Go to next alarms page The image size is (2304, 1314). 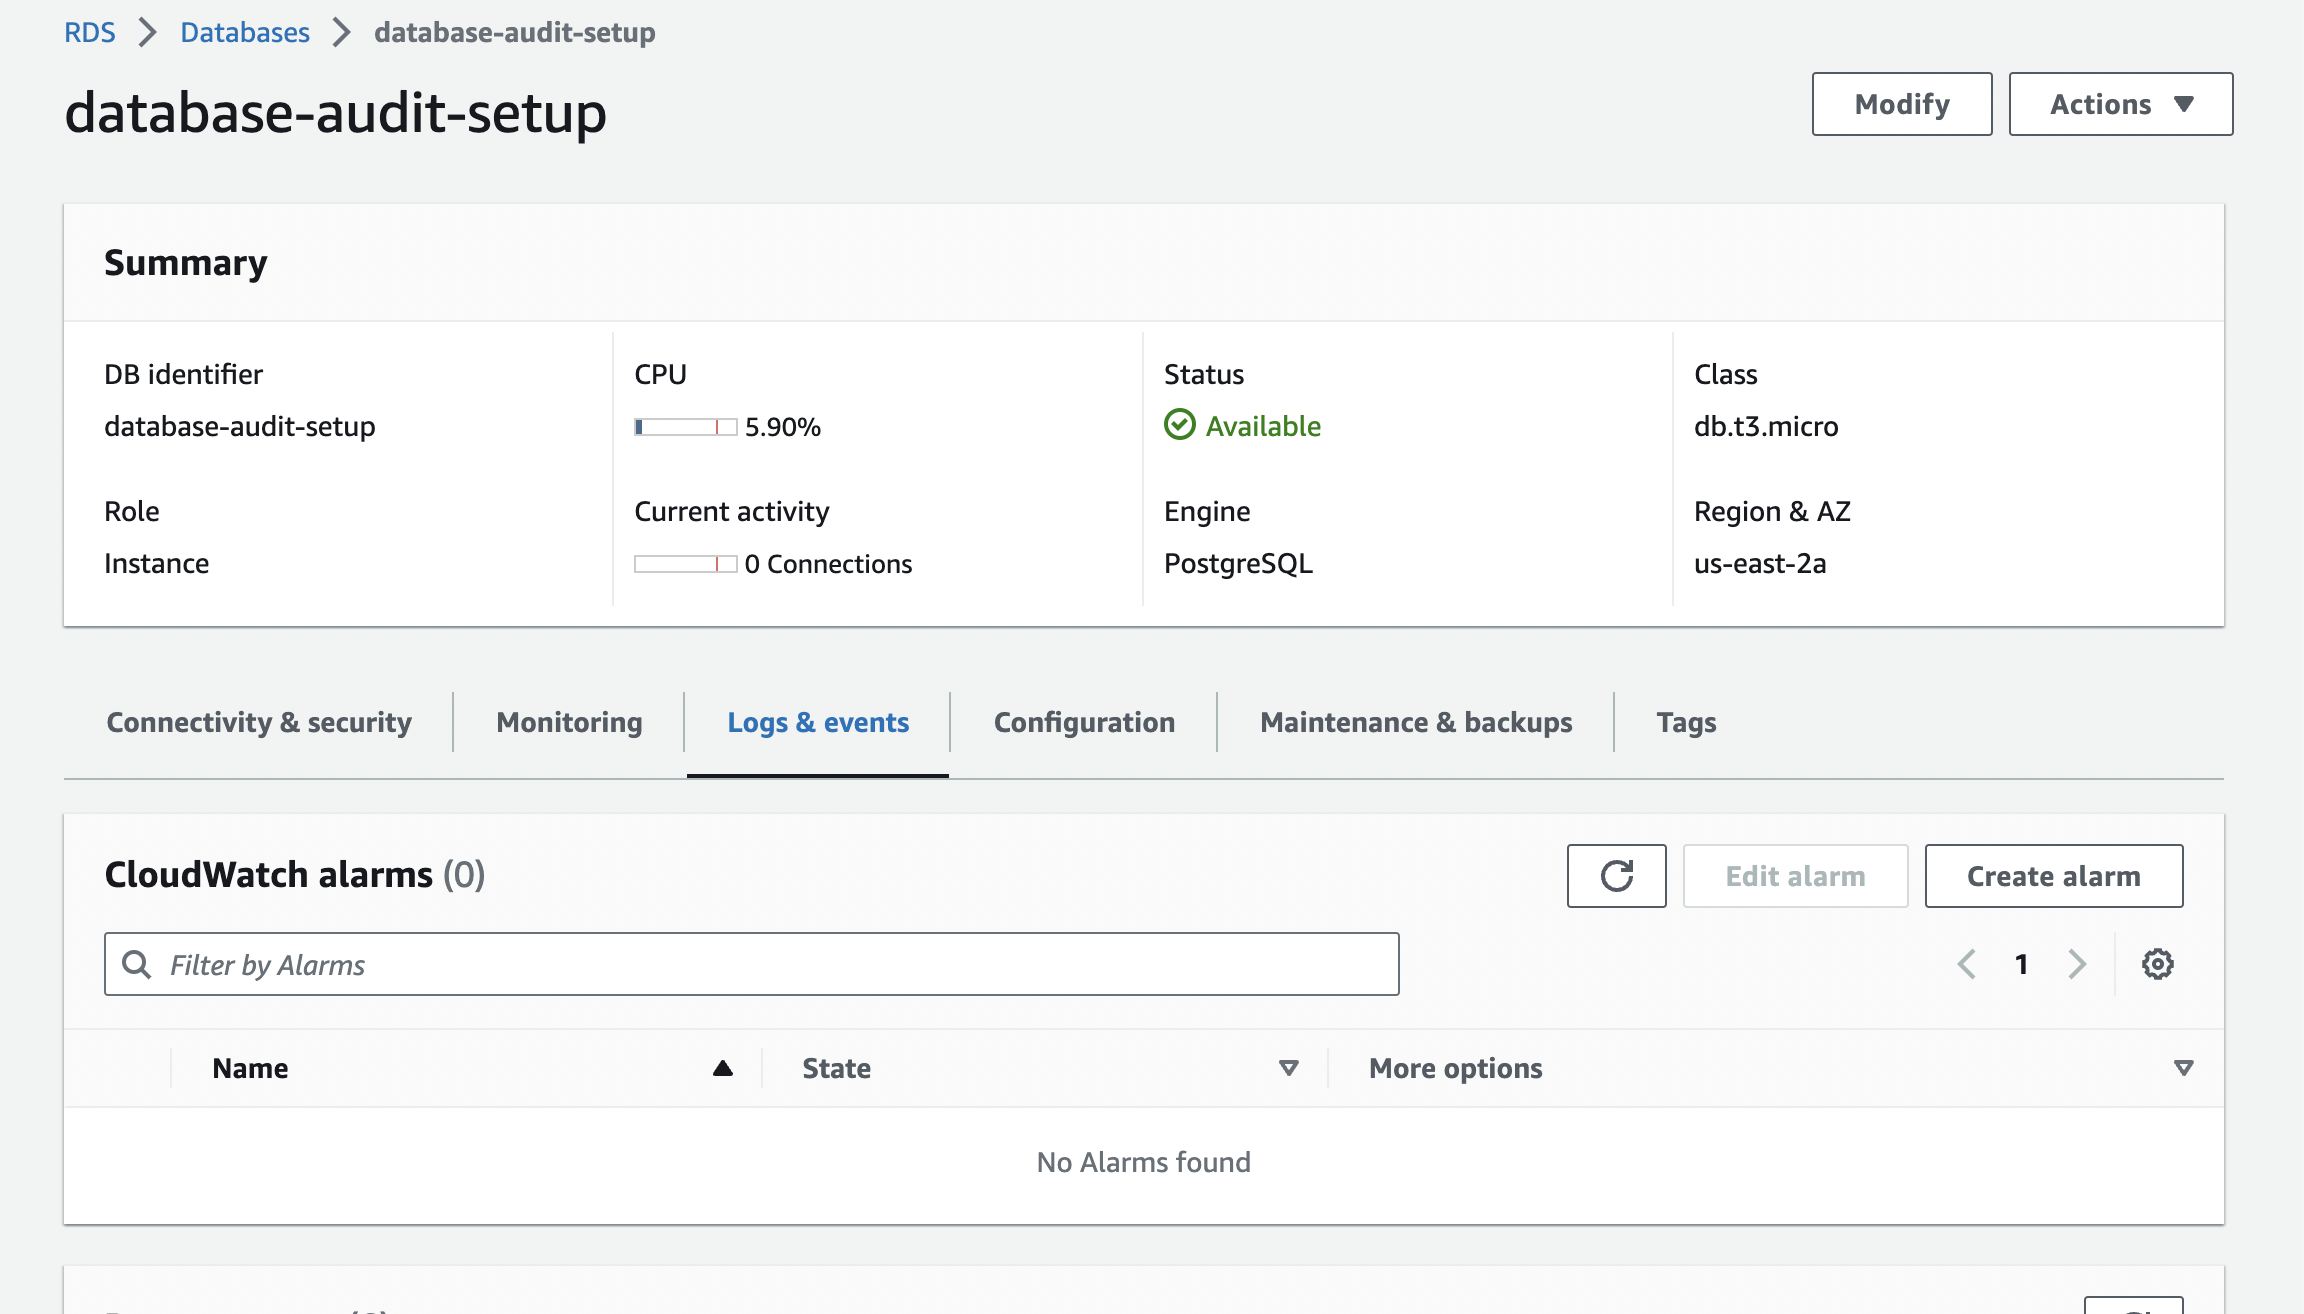[2077, 964]
